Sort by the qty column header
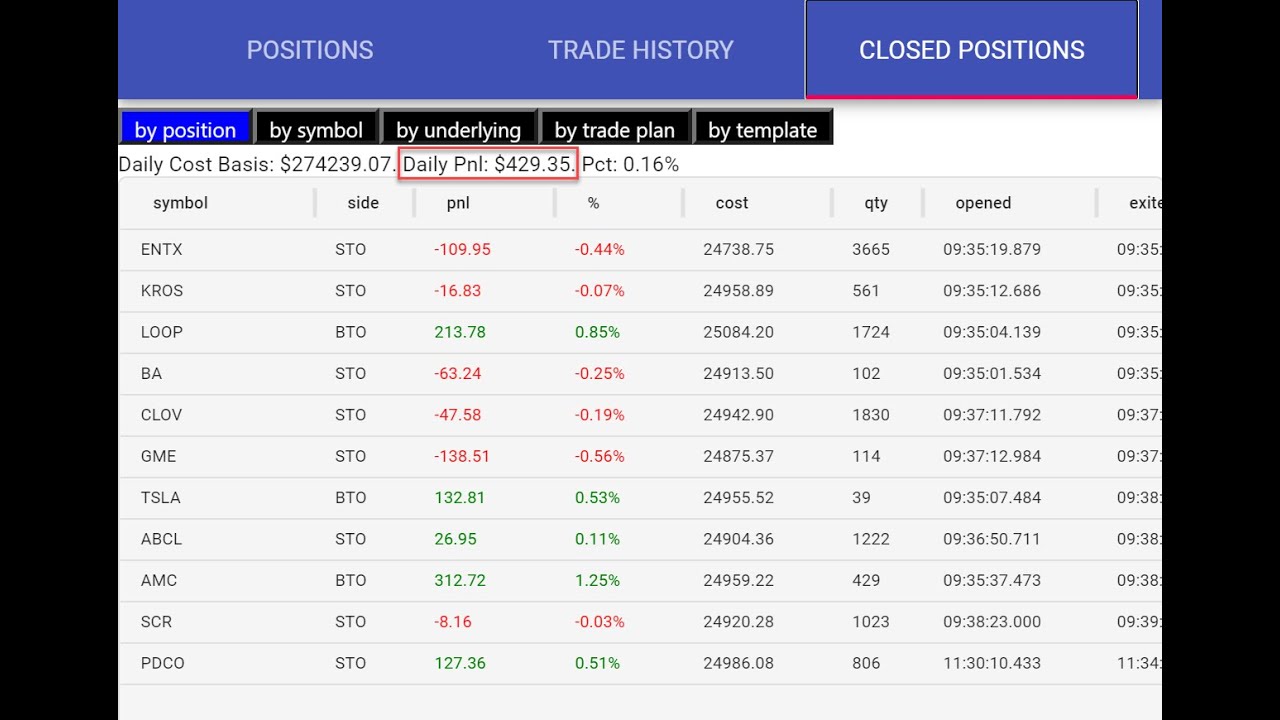This screenshot has height=720, width=1280. click(x=876, y=203)
